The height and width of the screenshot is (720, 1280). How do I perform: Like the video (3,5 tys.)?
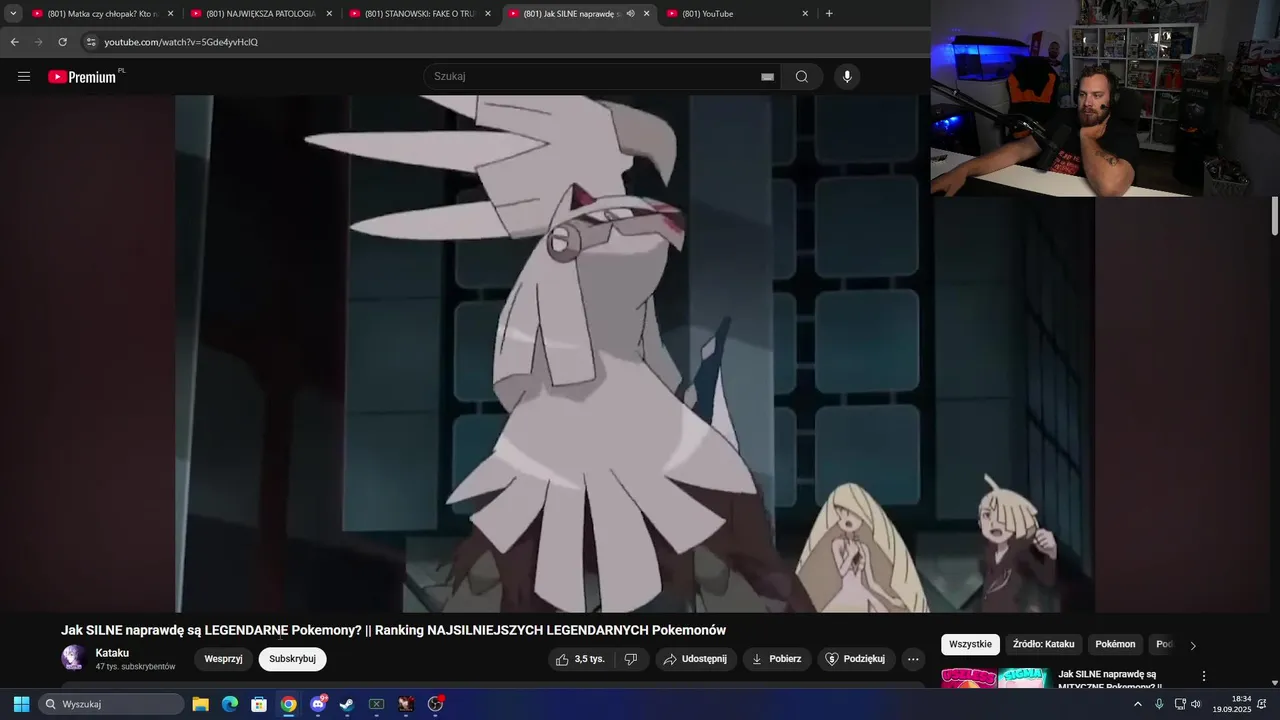580,659
